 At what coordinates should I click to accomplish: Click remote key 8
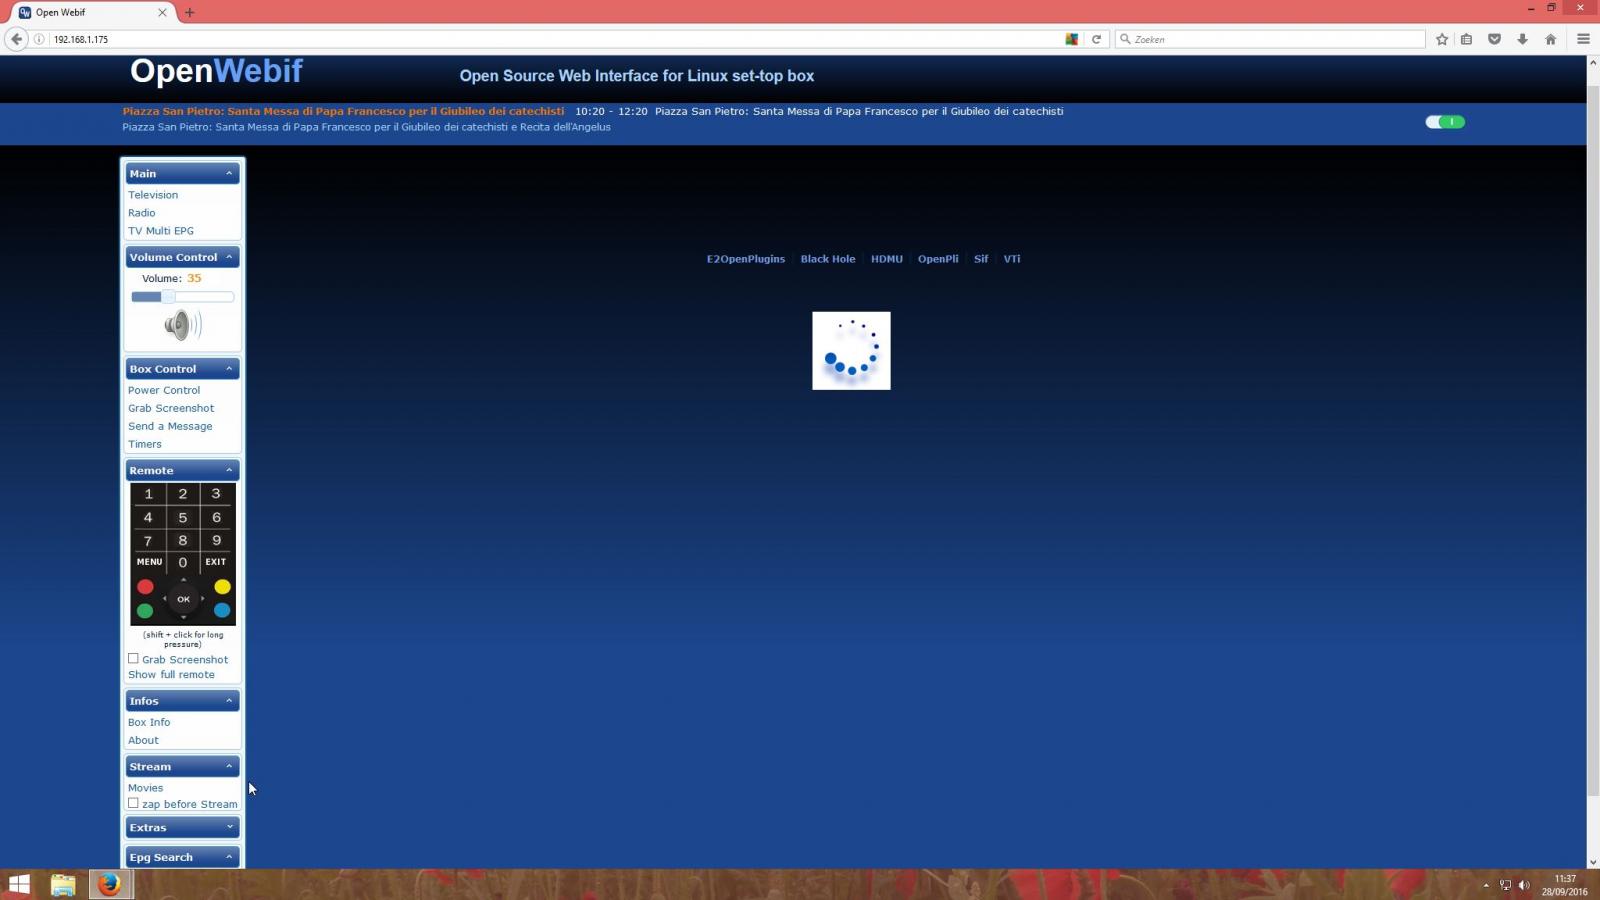coord(183,540)
